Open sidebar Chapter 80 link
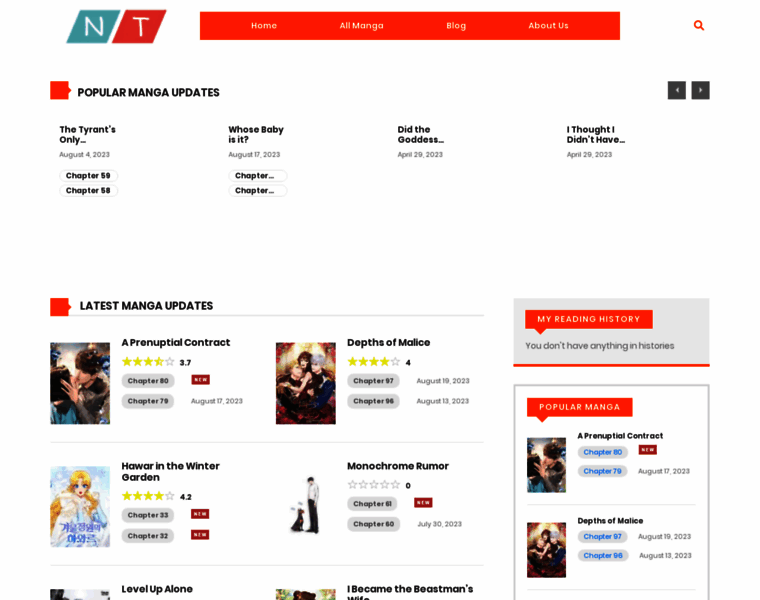This screenshot has width=760, height=600. pyautogui.click(x=602, y=452)
